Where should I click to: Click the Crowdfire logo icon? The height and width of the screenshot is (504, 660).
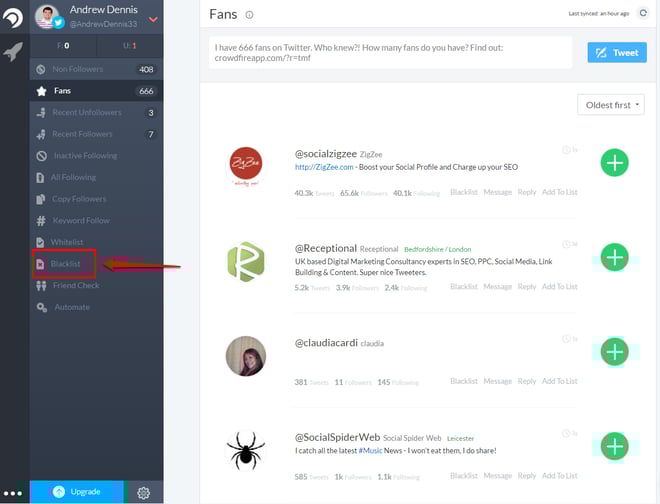point(13,18)
